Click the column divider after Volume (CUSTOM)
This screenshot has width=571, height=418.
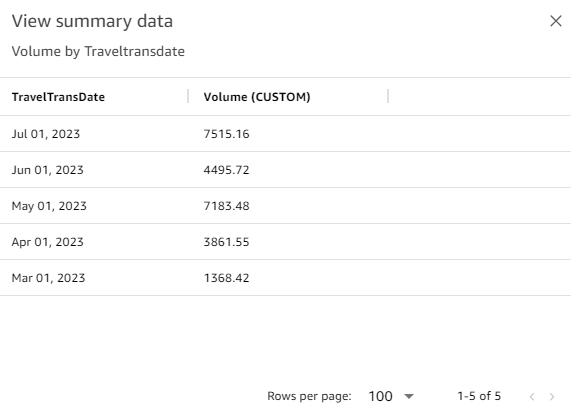click(388, 96)
